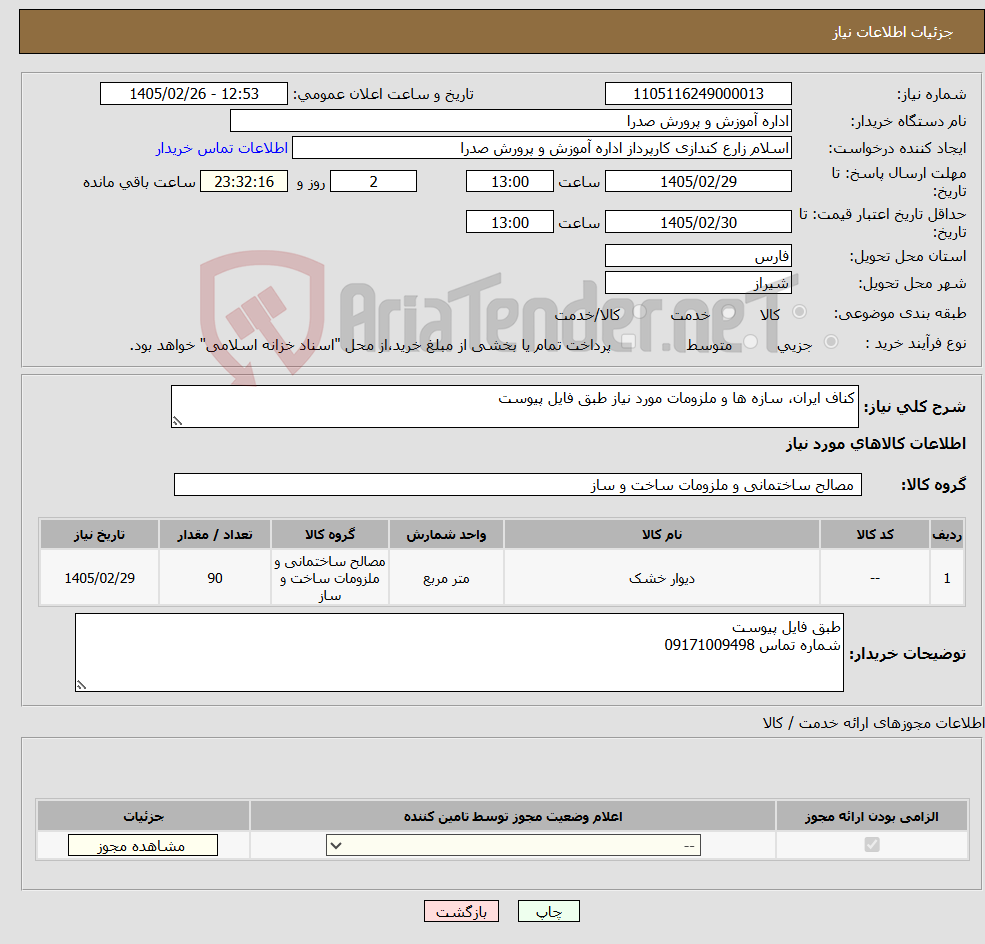Click the واحد شمارش column header
The image size is (985, 944).
tap(446, 534)
